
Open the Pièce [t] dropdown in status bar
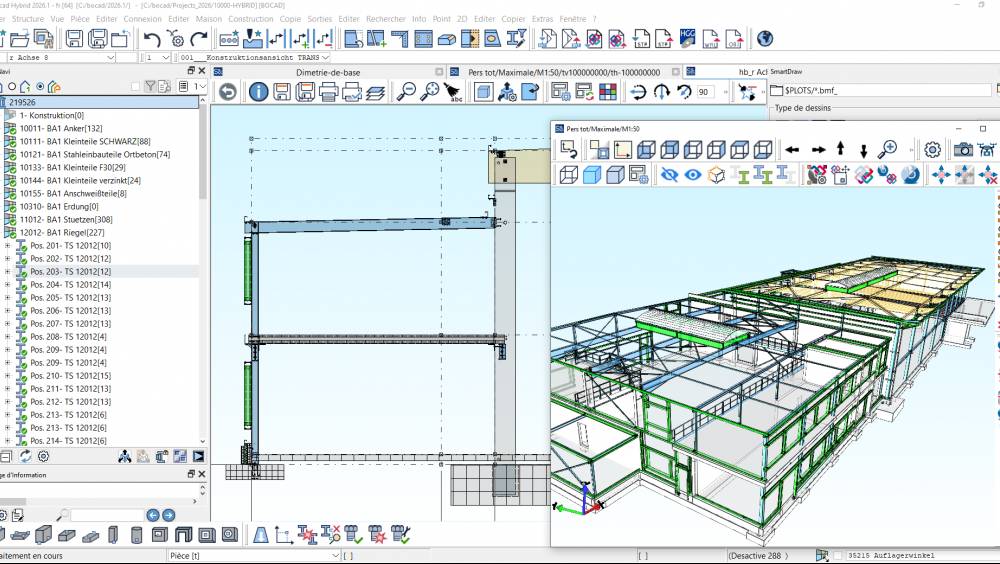[335, 555]
